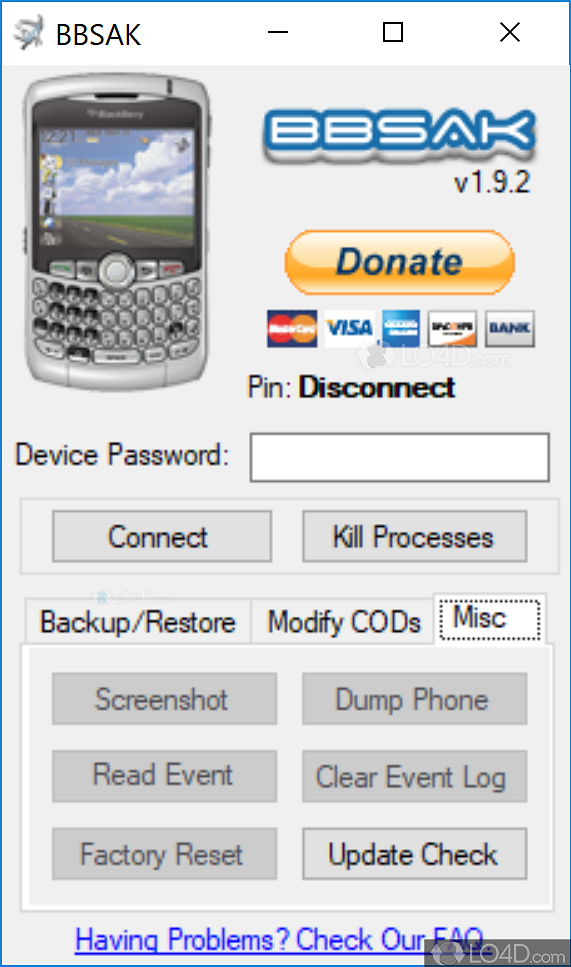Click the BBSAK logo banner
This screenshot has width=571, height=967.
[x=399, y=134]
